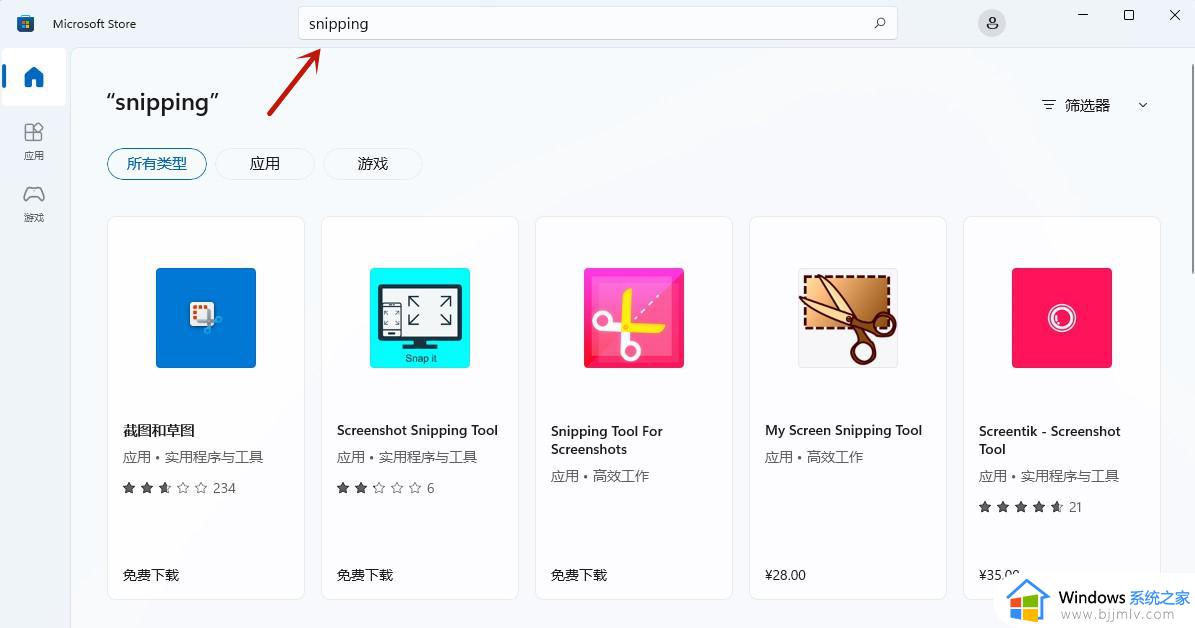Open Screentik app icon
1195x628 pixels.
point(1062,318)
